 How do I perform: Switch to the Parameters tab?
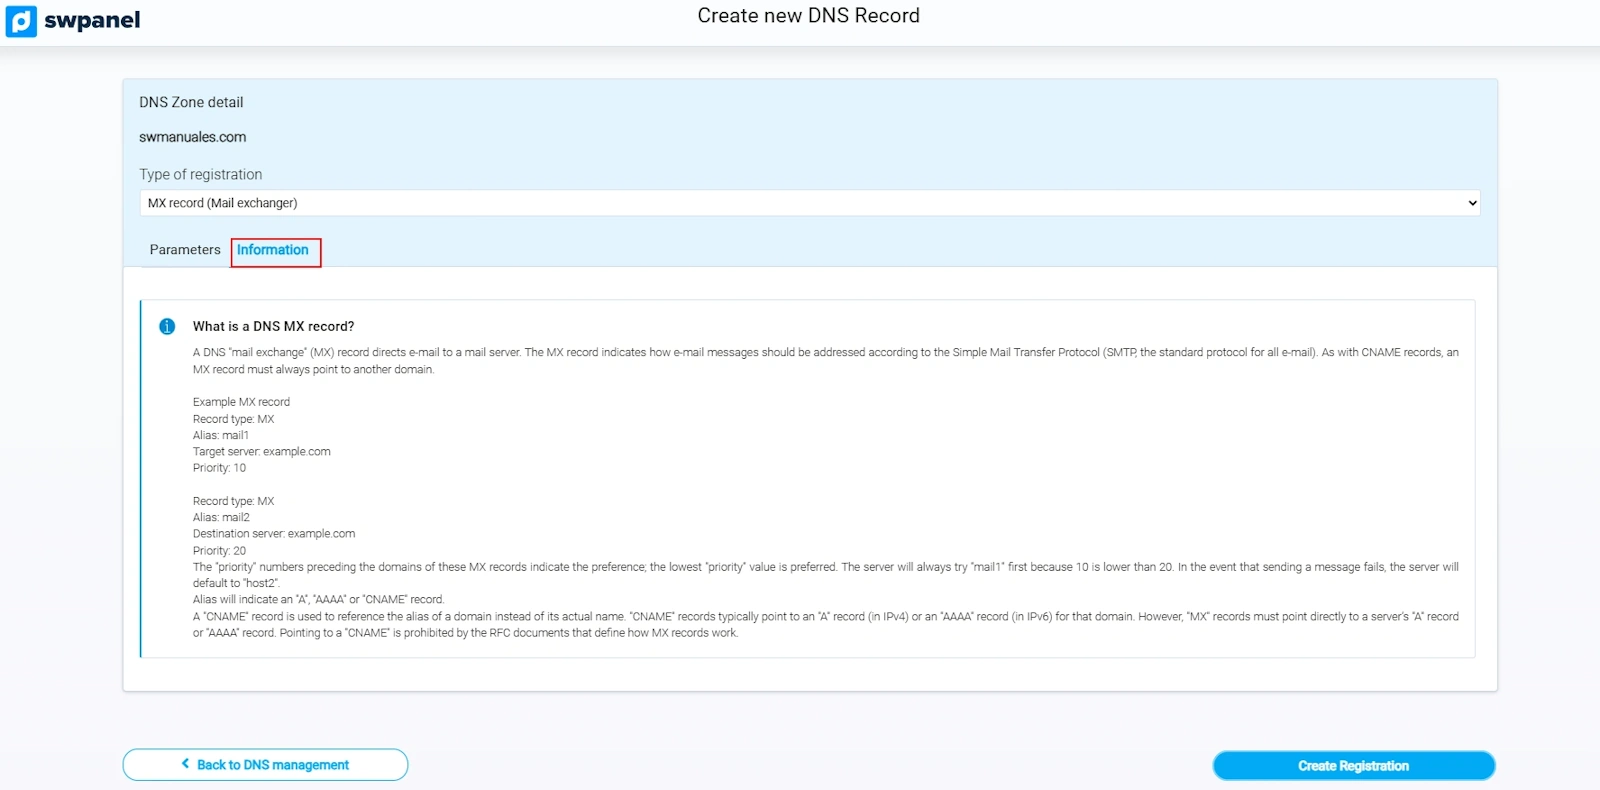point(185,250)
